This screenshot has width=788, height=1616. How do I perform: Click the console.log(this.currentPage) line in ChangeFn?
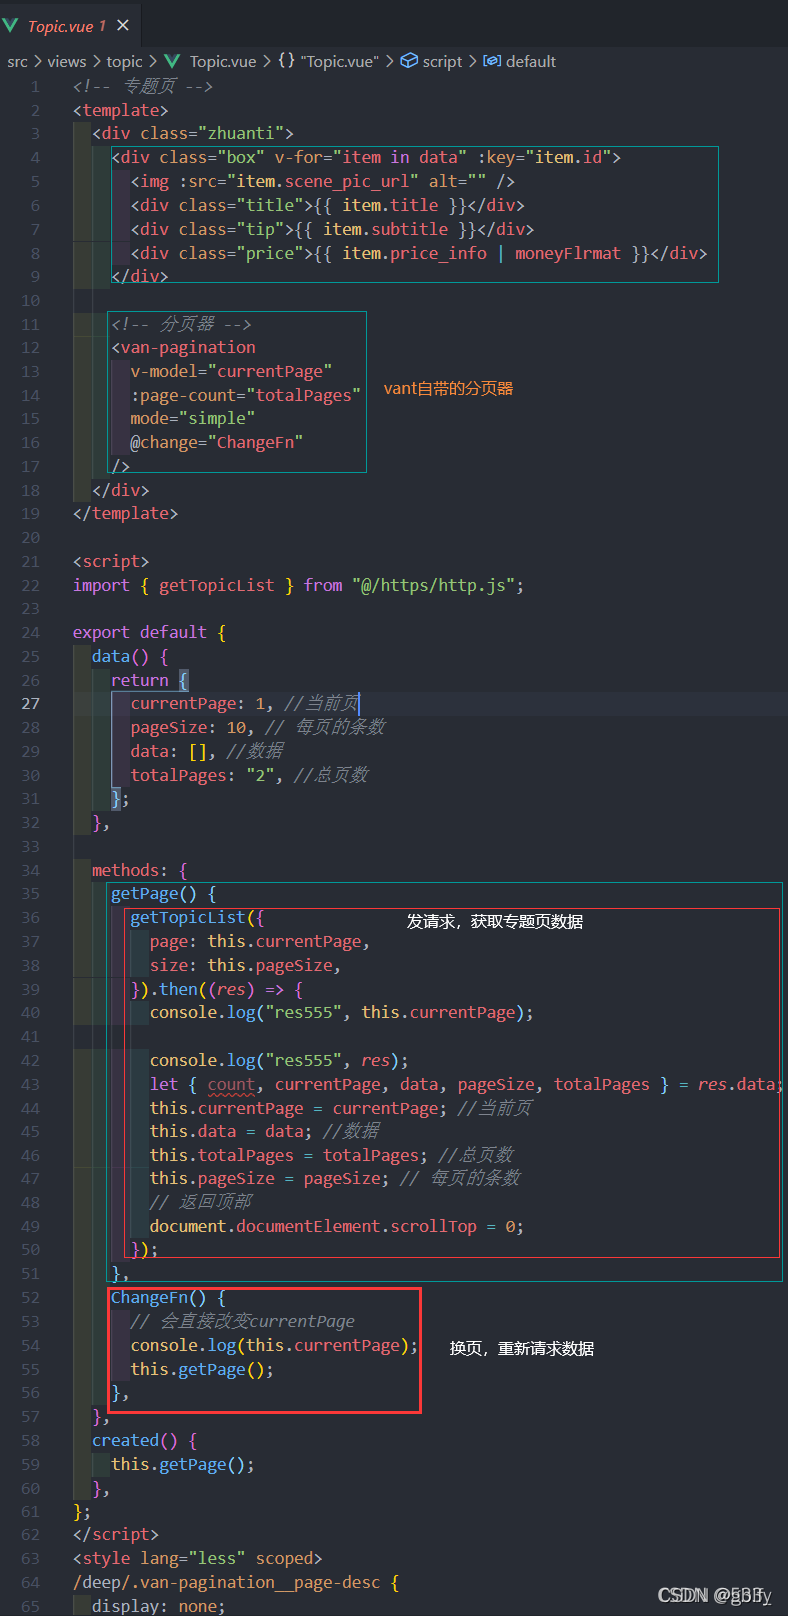click(274, 1346)
